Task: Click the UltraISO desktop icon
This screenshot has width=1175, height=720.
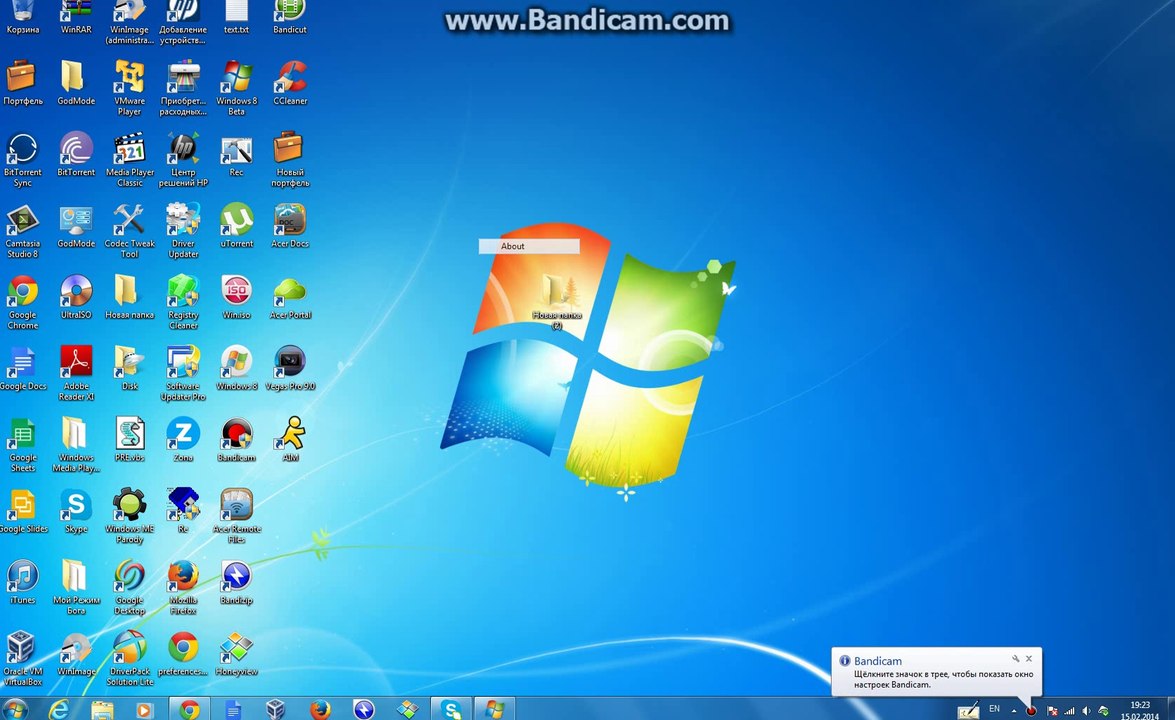Action: (x=76, y=297)
